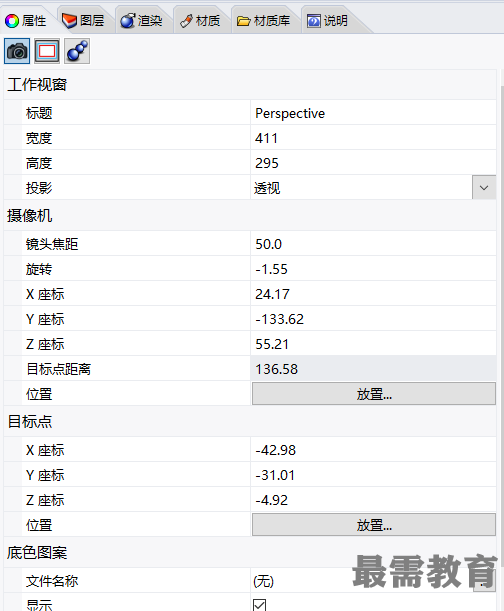
Task: Open the 材质 material tab
Action: pos(200,21)
